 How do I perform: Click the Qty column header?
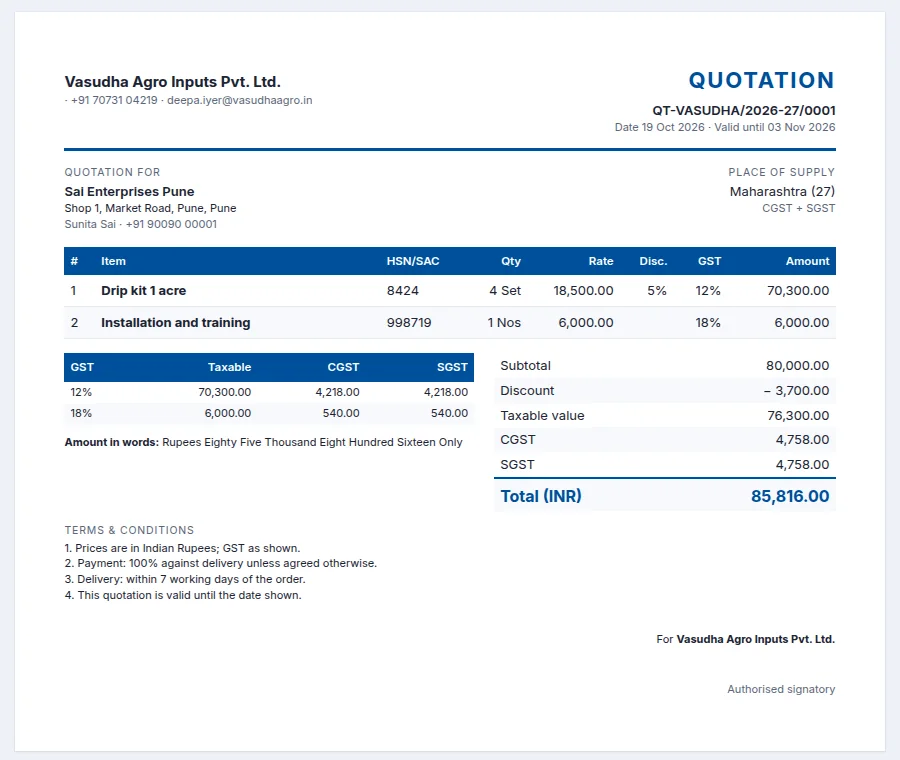[x=511, y=261]
